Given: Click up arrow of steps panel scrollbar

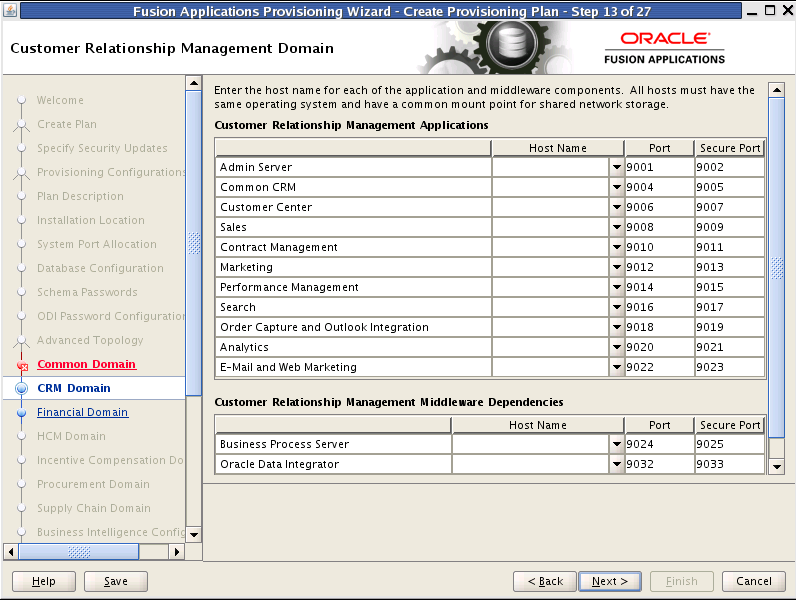Looking at the screenshot, I should click(193, 83).
